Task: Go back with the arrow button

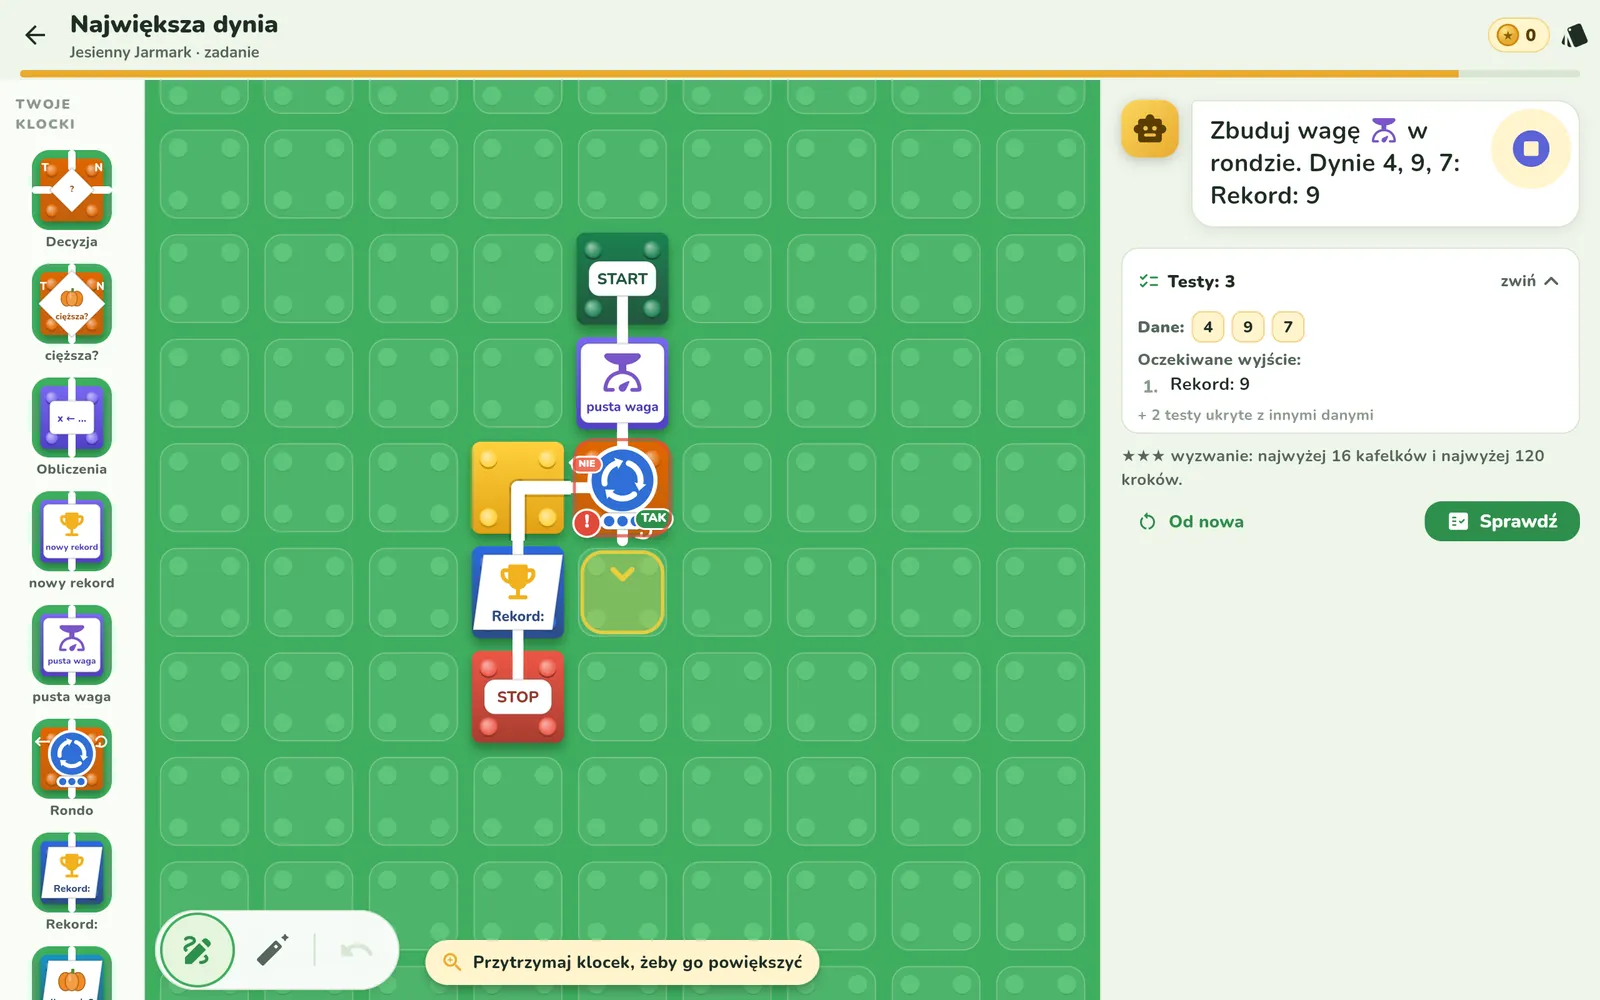Action: click(35, 35)
